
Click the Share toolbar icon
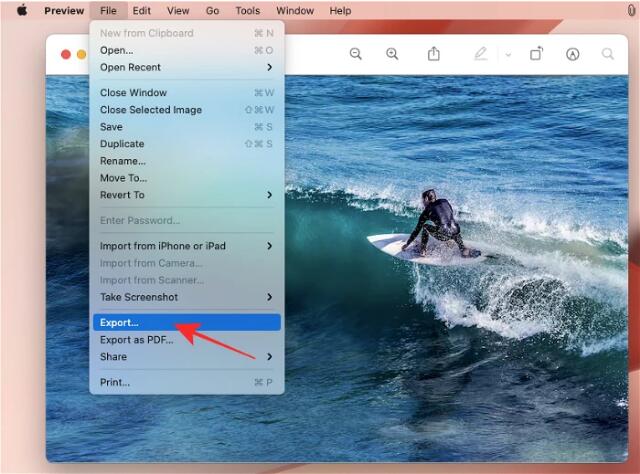[434, 54]
